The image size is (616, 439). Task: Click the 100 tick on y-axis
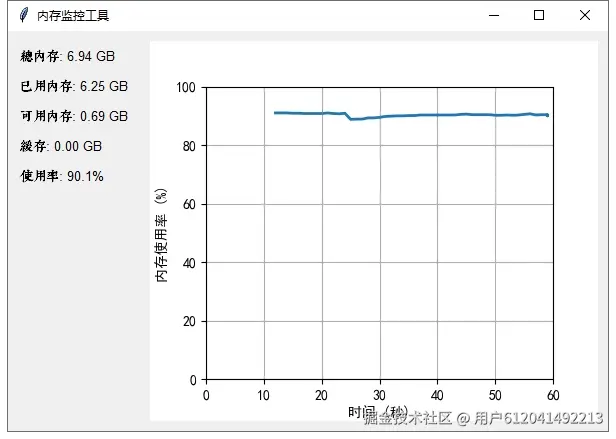[x=185, y=87]
